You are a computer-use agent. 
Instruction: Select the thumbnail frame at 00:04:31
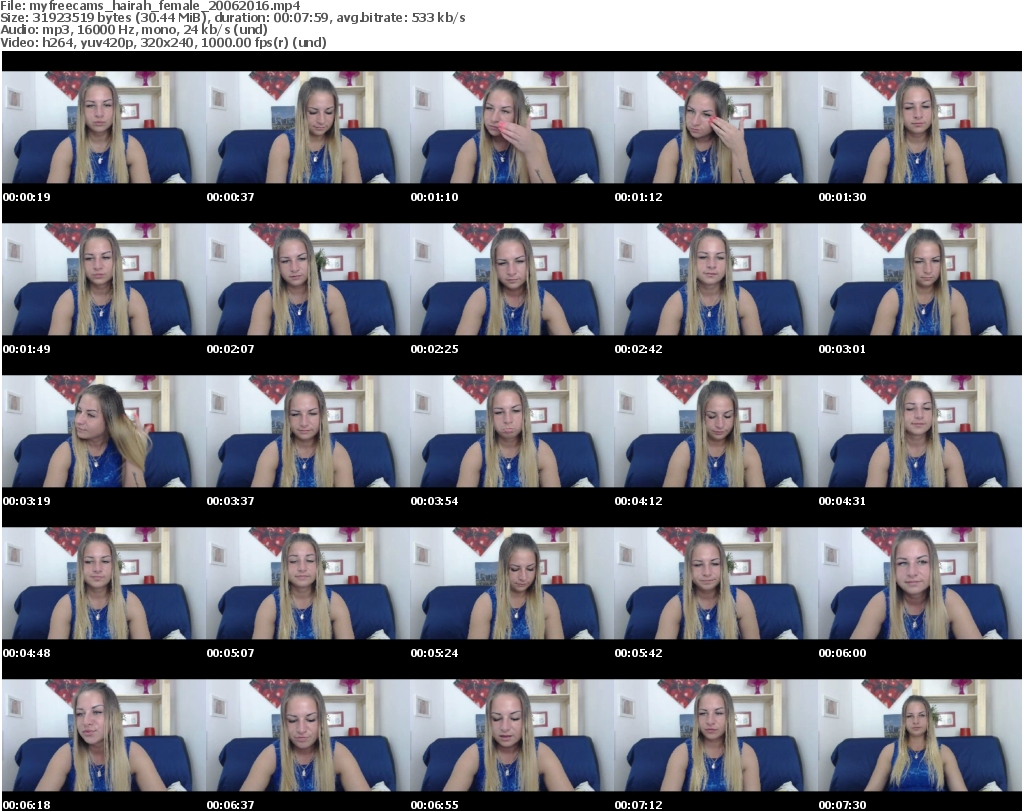coord(920,432)
